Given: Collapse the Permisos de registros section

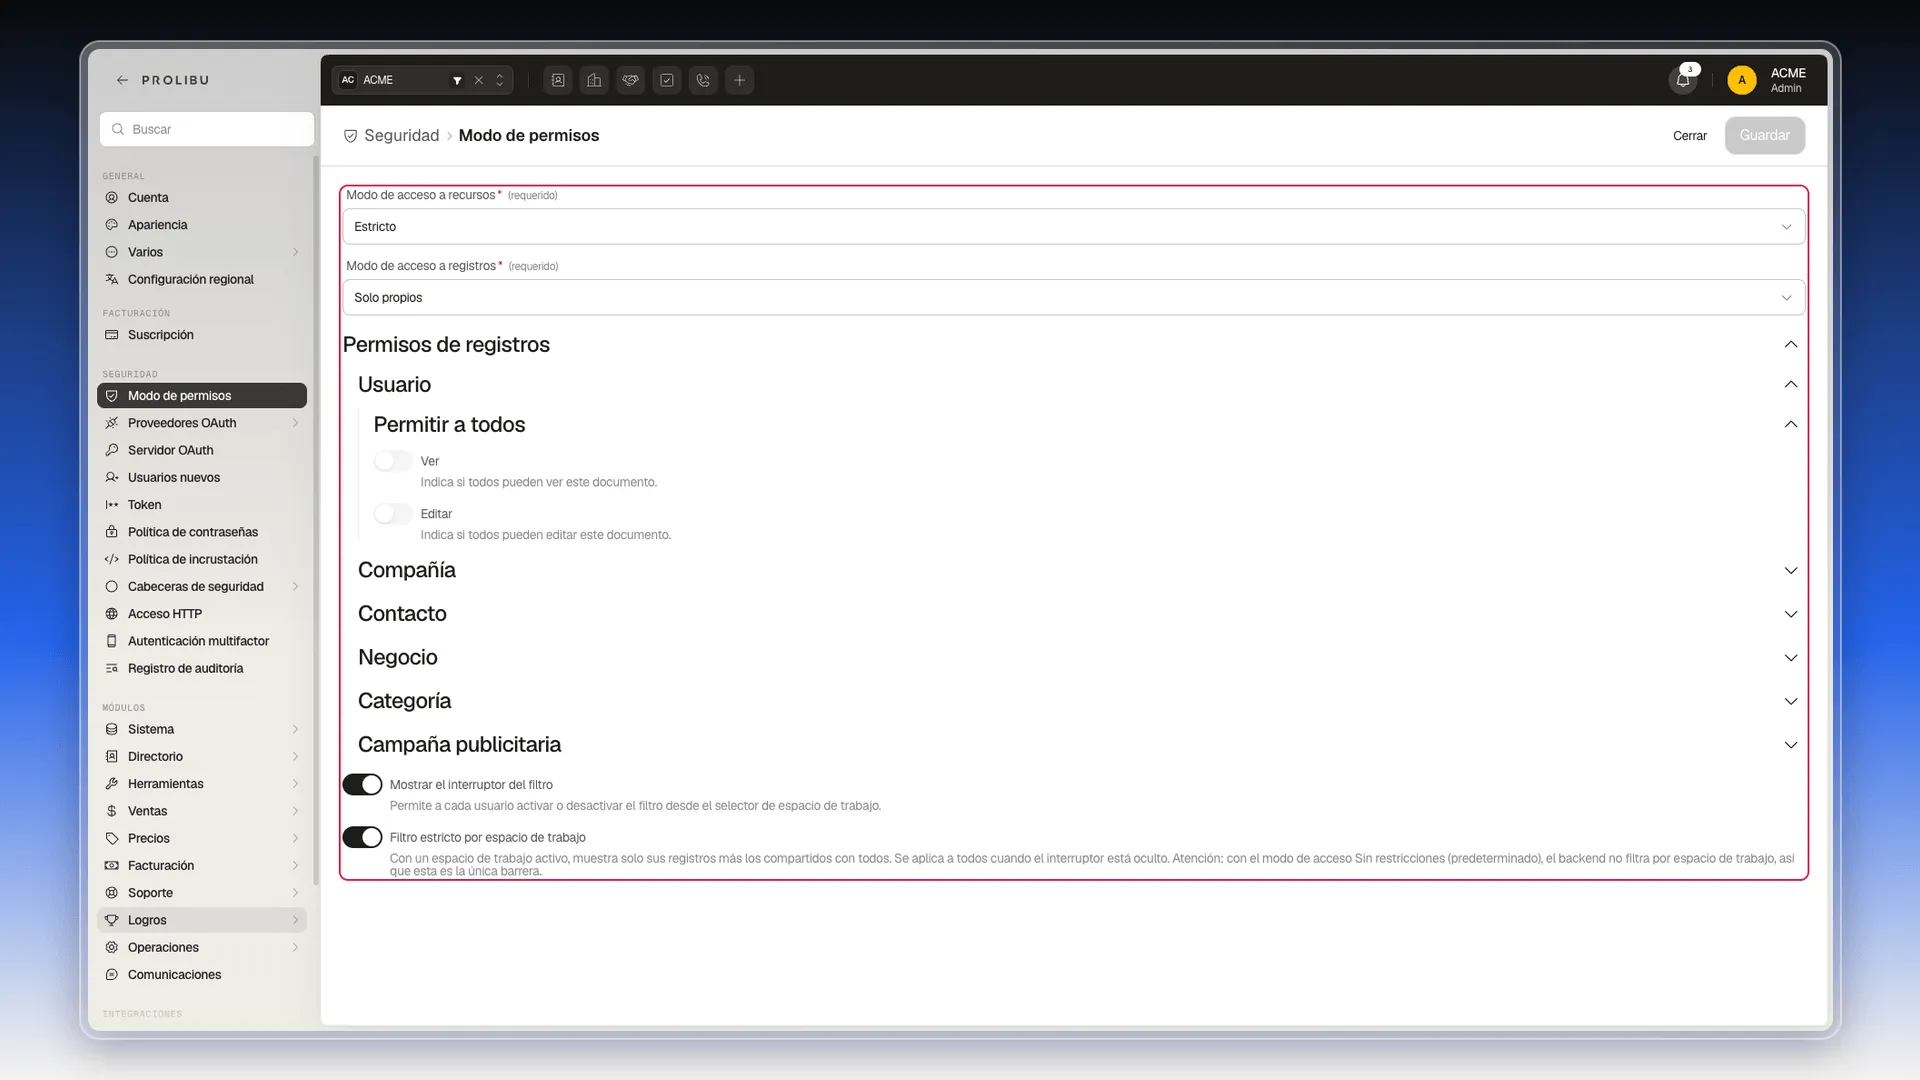Looking at the screenshot, I should click(x=1790, y=345).
